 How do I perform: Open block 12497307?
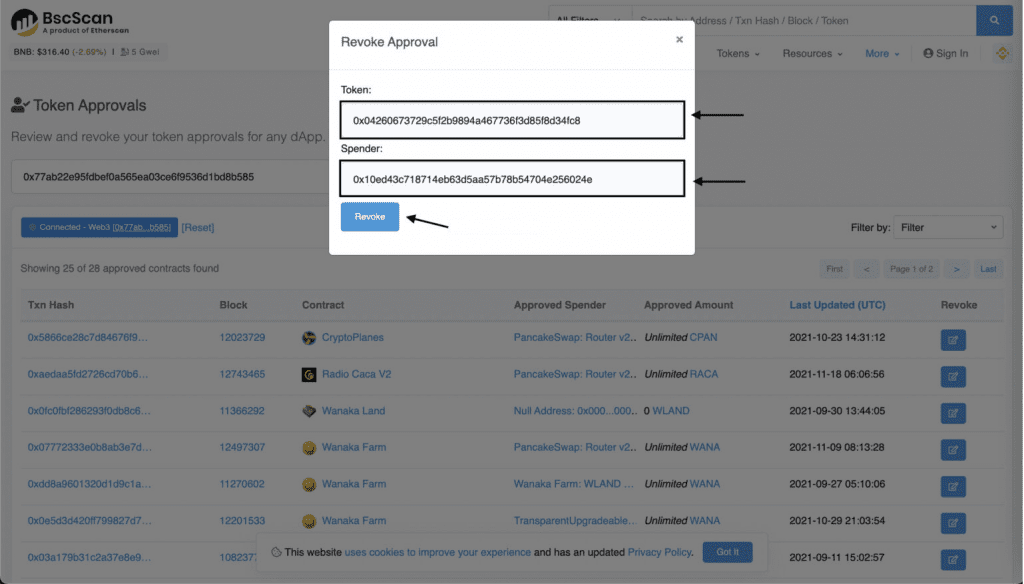pyautogui.click(x=242, y=447)
